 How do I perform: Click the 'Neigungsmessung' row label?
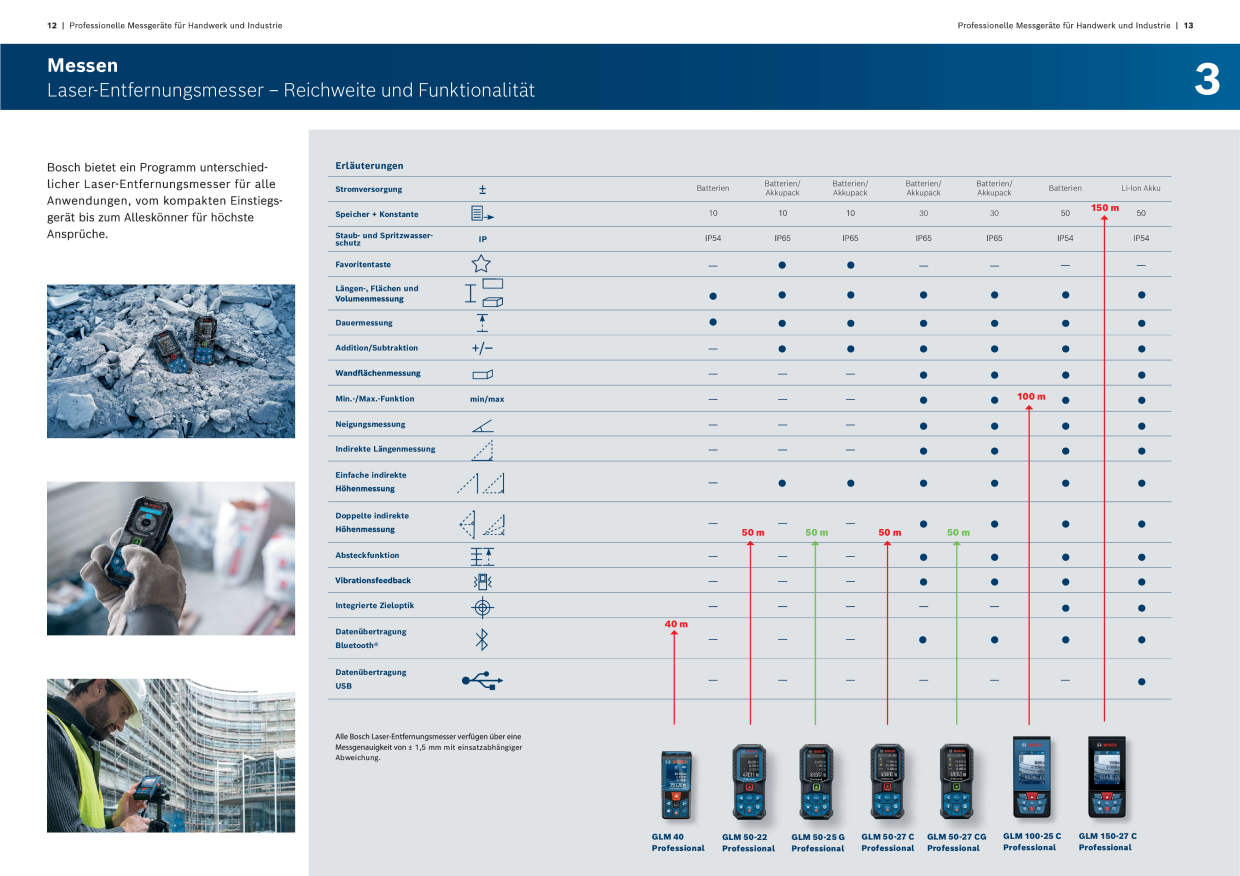[x=370, y=425]
